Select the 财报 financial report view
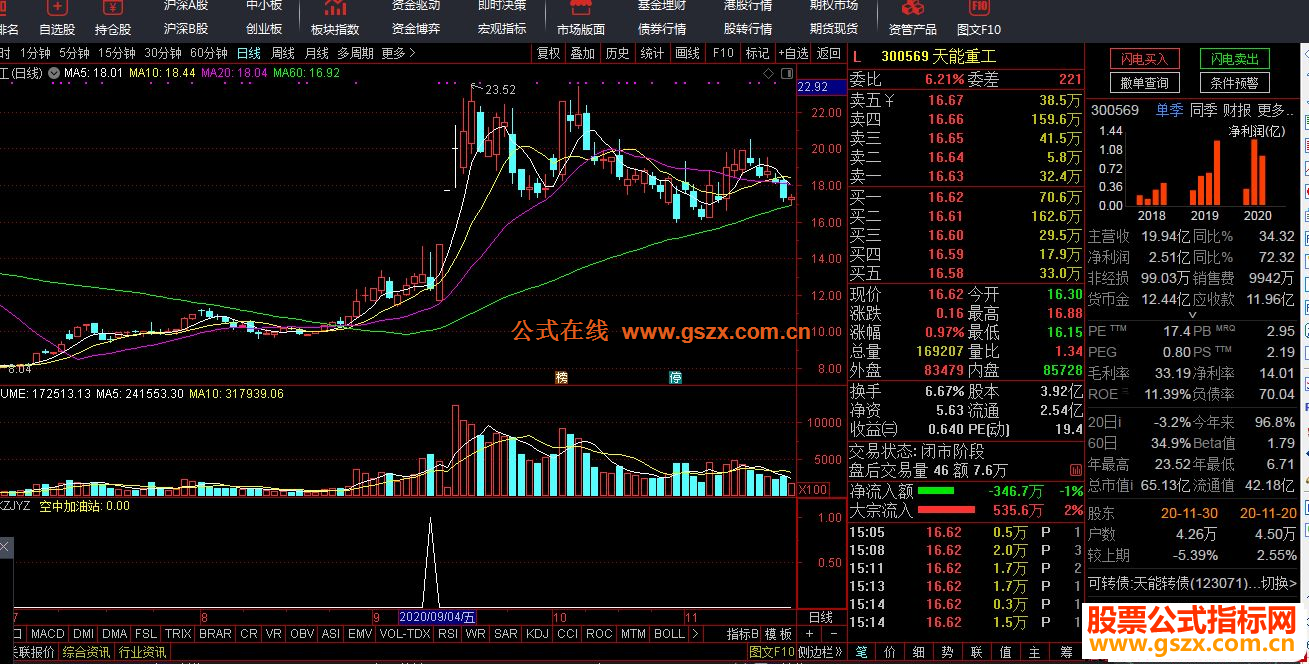Viewport: 1309px width, 664px height. [x=1237, y=110]
